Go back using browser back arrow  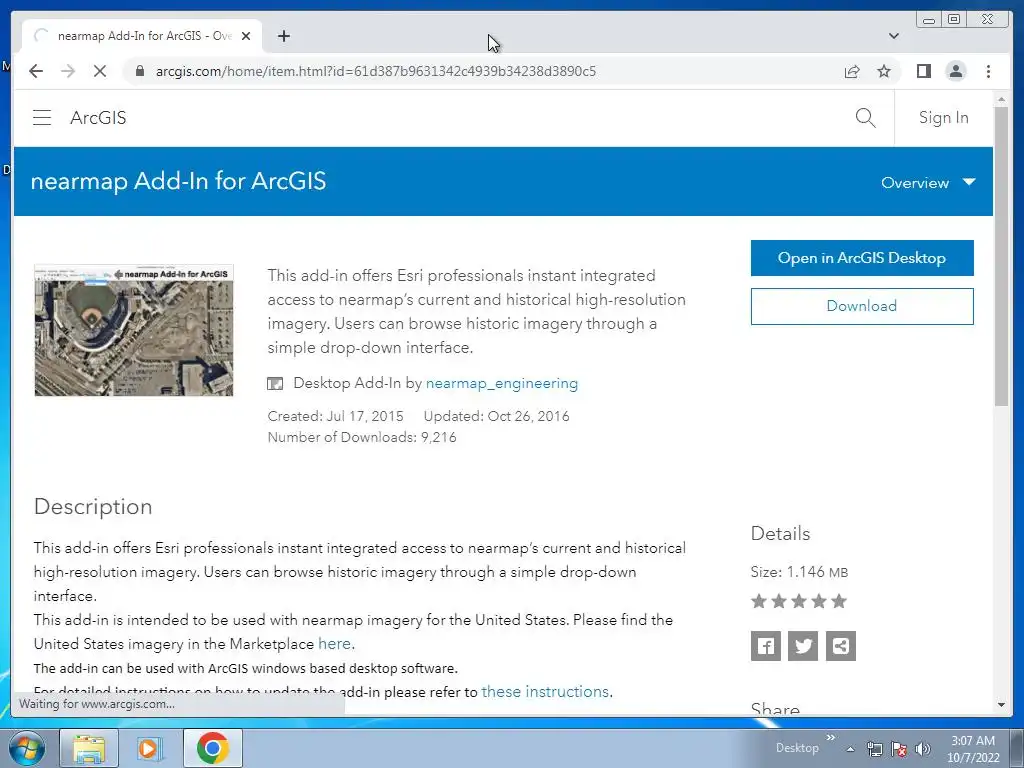(36, 71)
